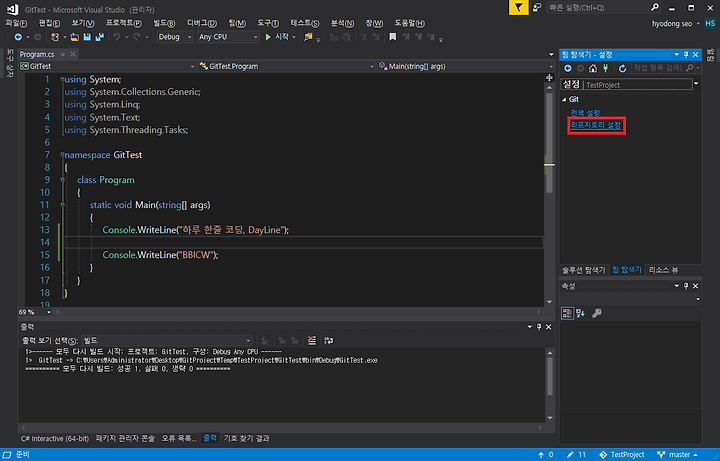
Task: Open the 설정 | TestProject page dropdown
Action: pyautogui.click(x=696, y=84)
